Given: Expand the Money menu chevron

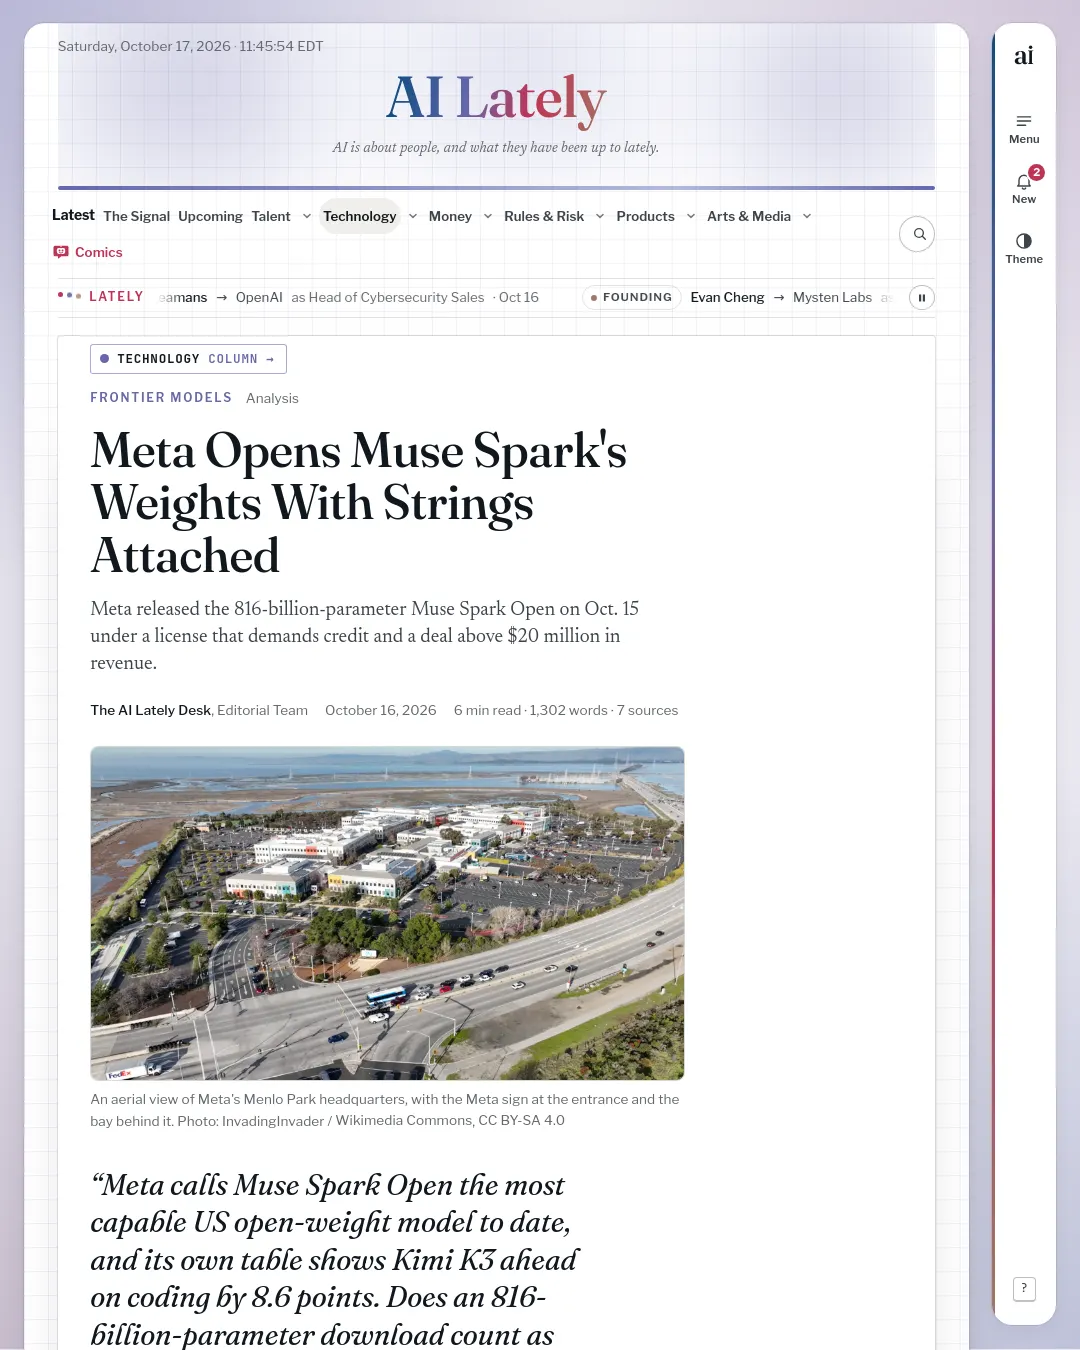Looking at the screenshot, I should point(488,216).
